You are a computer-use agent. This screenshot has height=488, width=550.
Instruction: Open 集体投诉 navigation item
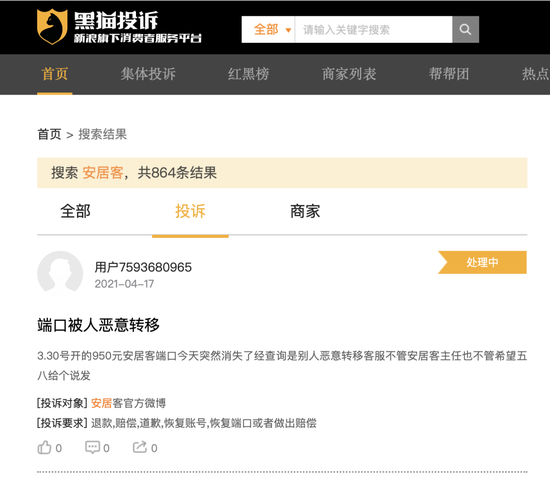[148, 74]
